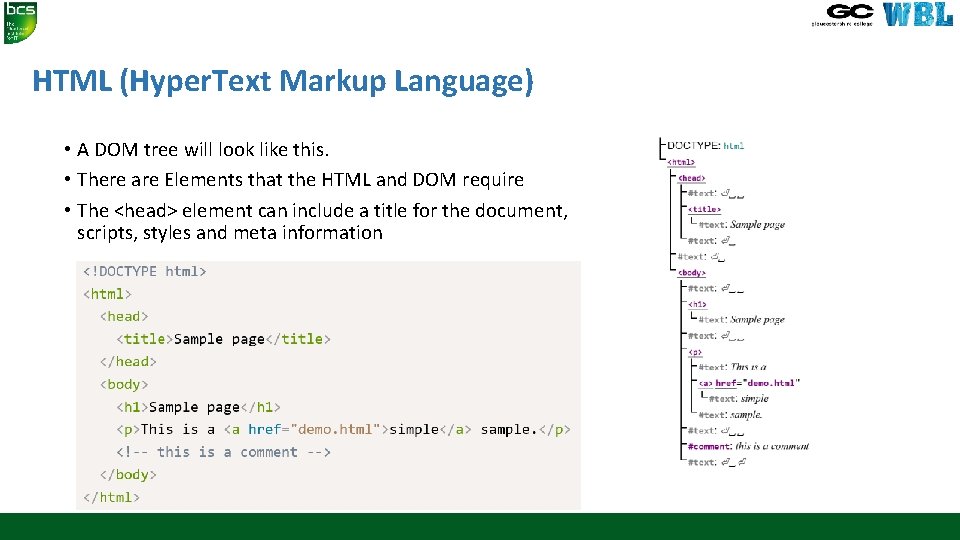960x540 pixels.
Task: Click '#text: simple' in the DOM tree
Action: (738, 399)
